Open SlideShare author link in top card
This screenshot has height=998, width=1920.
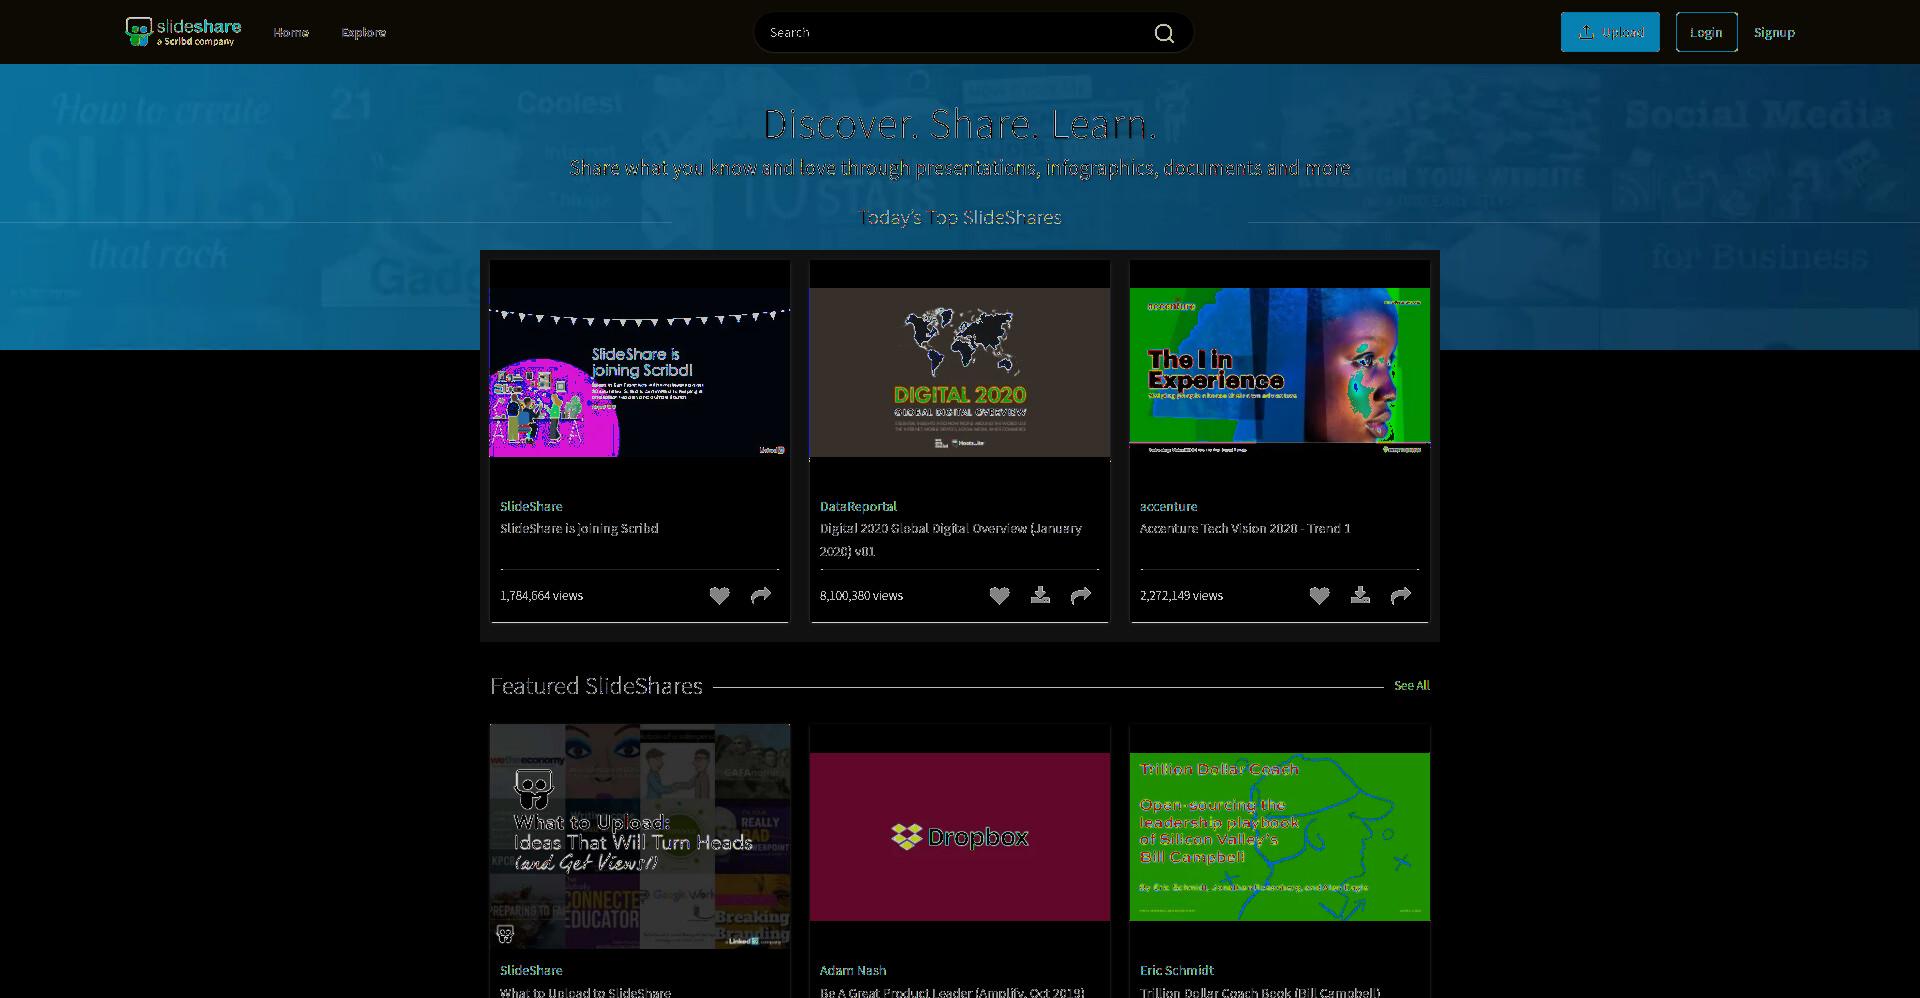[531, 507]
